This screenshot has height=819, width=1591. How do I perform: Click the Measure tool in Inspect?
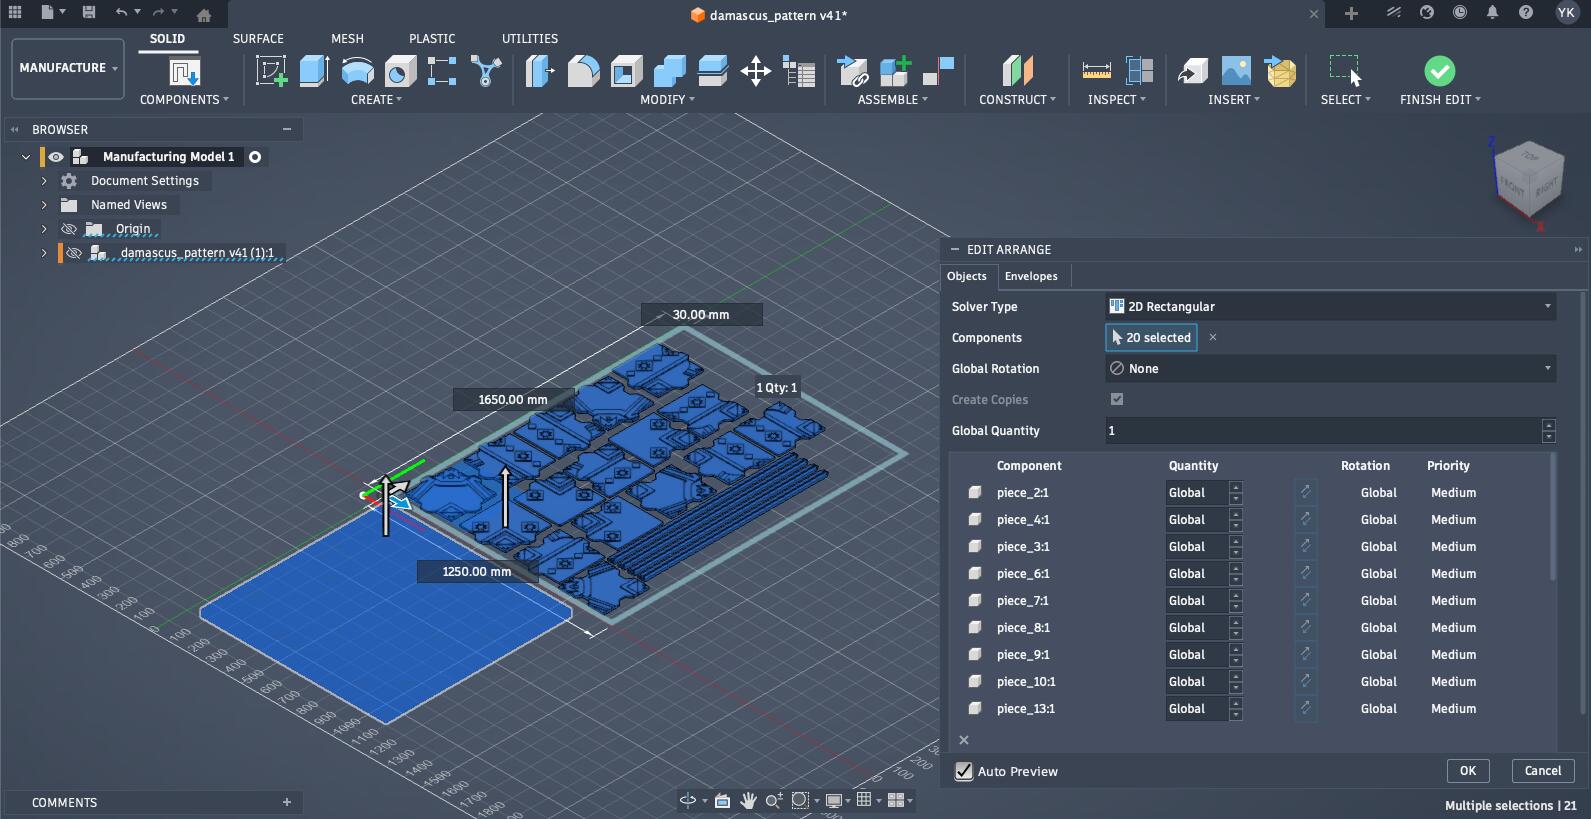(1096, 71)
